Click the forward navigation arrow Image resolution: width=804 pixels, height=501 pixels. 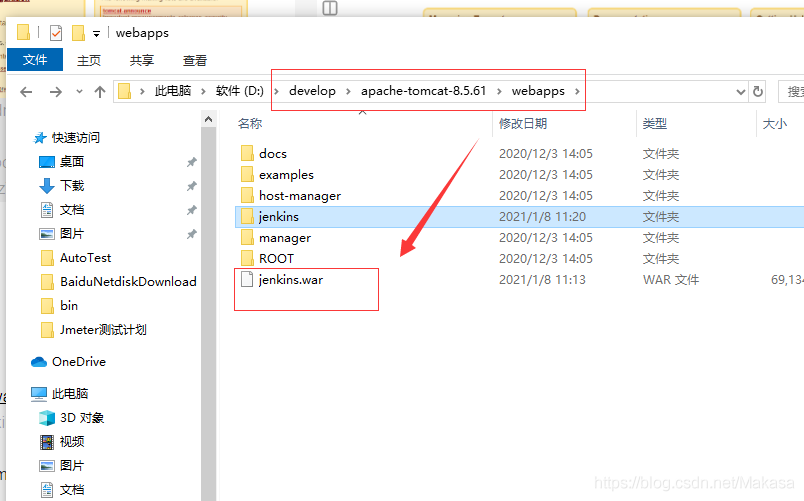55,92
